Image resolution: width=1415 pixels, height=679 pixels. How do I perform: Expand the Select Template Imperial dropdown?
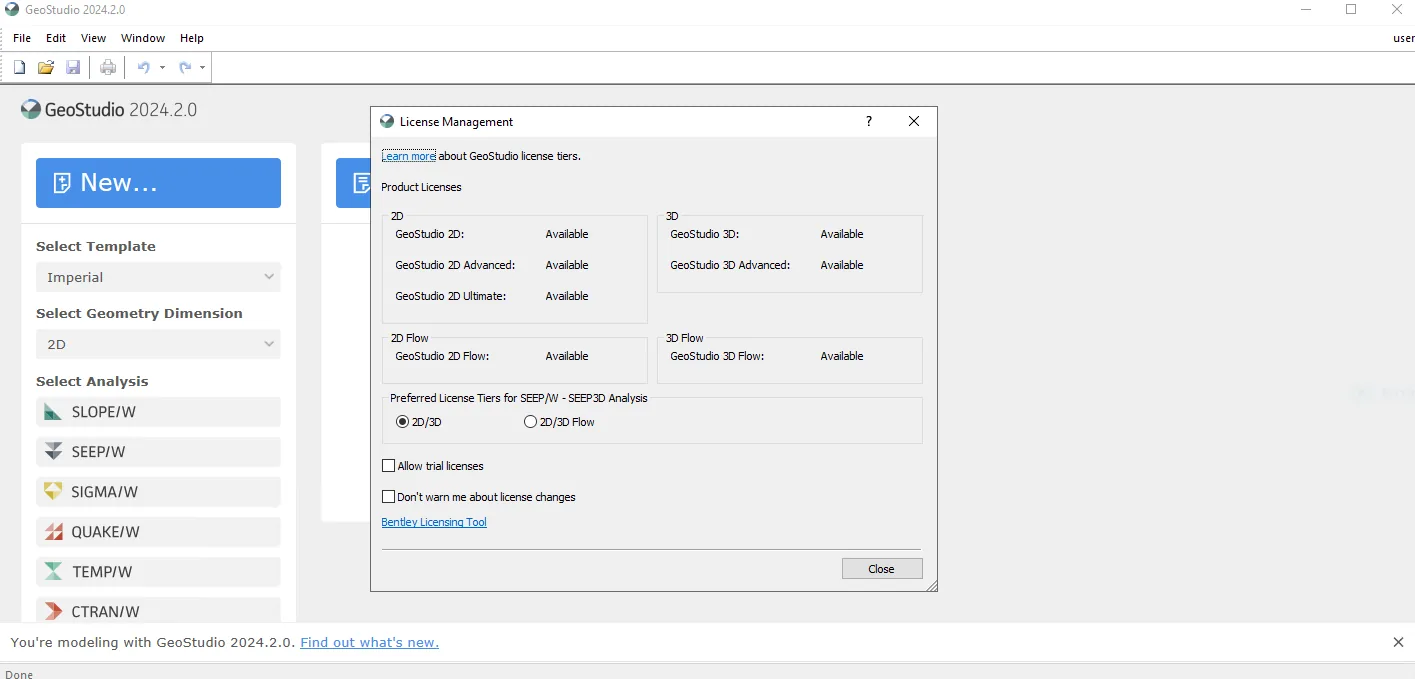tap(158, 277)
